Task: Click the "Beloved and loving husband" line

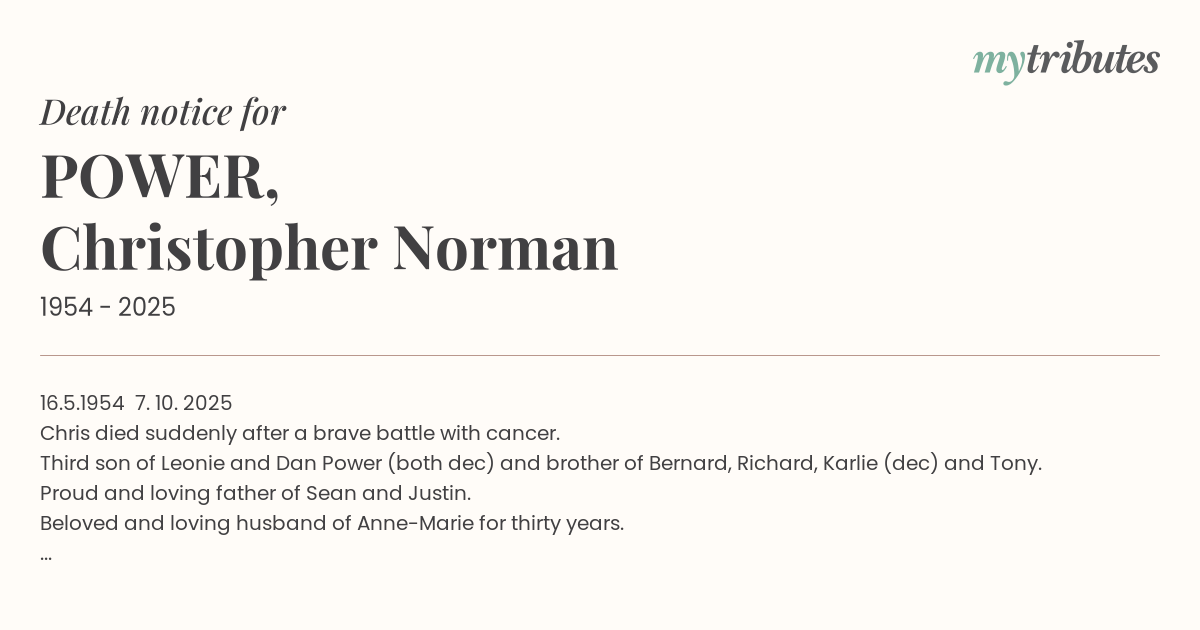Action: pyautogui.click(x=332, y=523)
